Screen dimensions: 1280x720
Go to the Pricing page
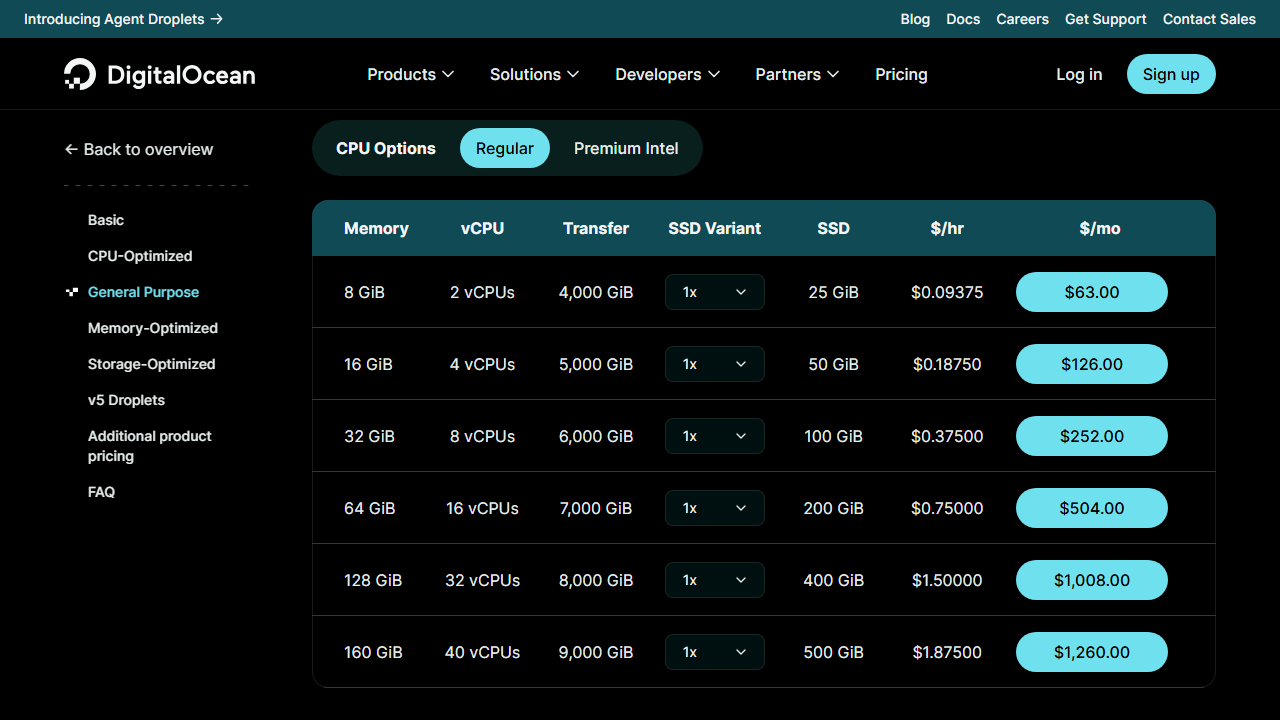click(x=901, y=74)
